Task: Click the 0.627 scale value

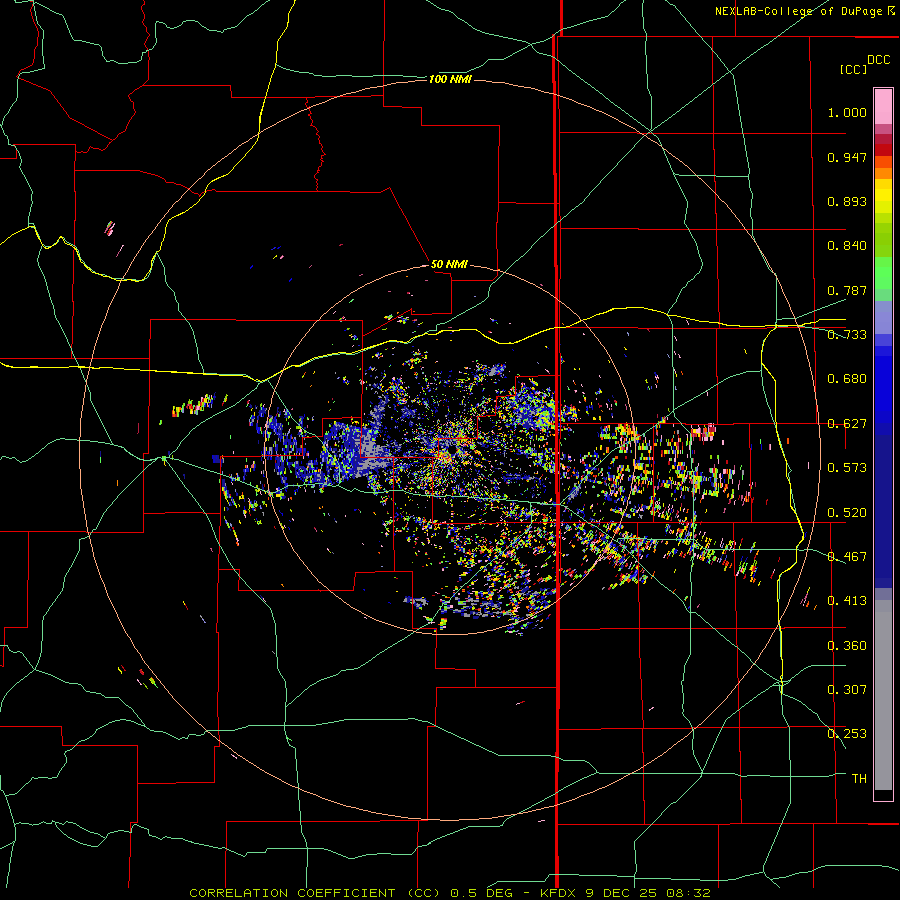Action: coord(847,424)
